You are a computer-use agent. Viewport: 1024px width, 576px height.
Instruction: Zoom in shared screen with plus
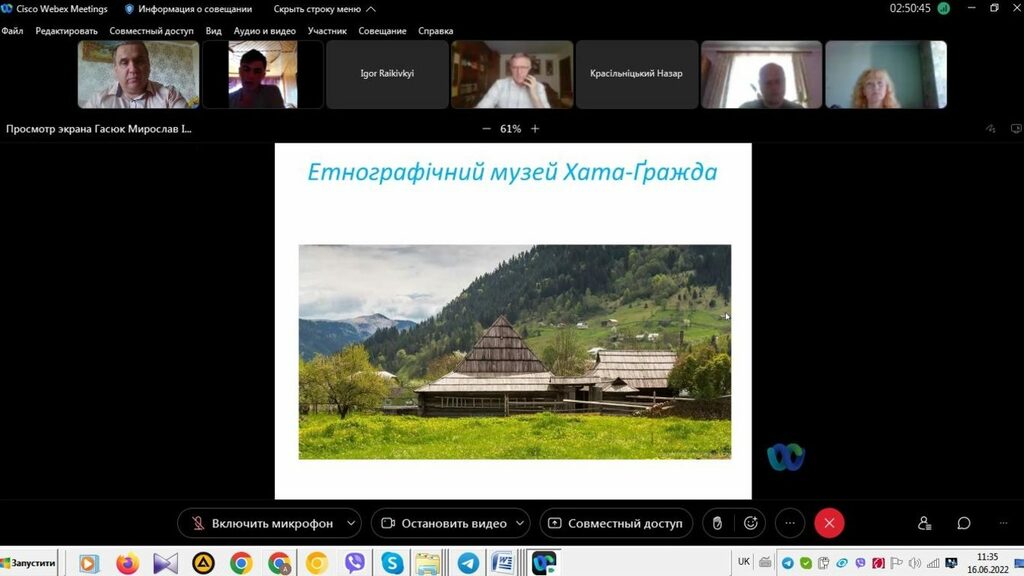pyautogui.click(x=535, y=129)
